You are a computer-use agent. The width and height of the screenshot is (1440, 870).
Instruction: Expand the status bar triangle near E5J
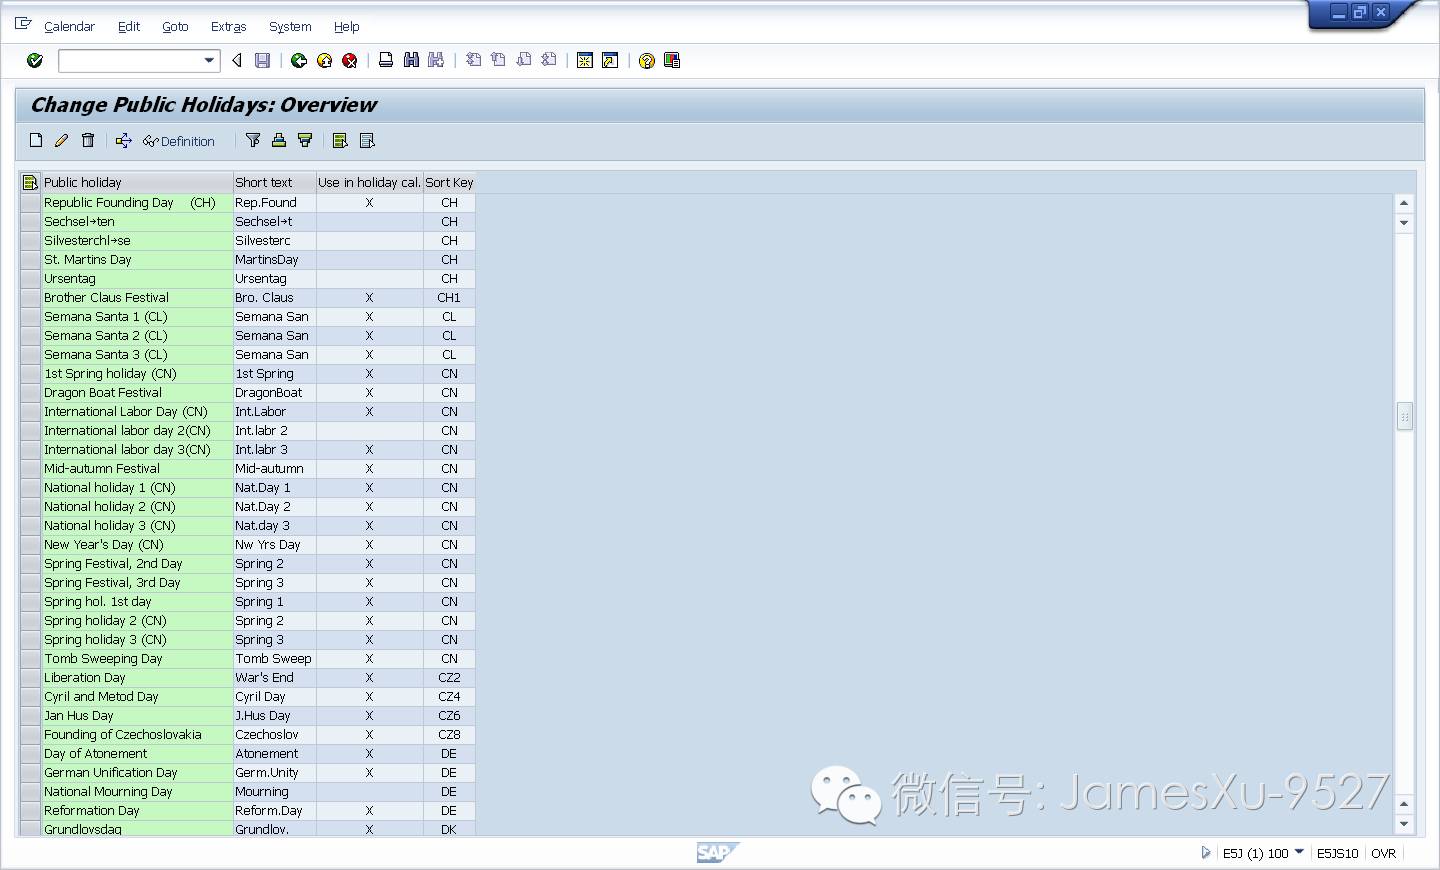1205,853
